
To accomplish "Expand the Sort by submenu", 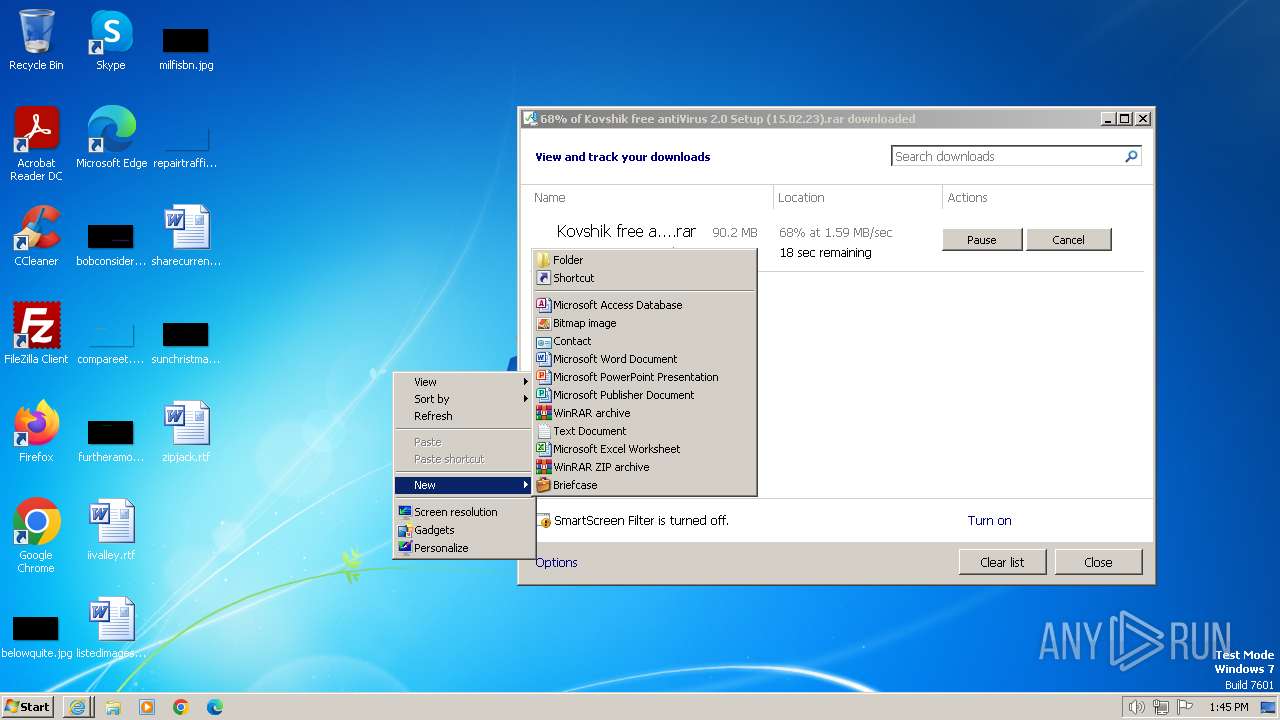I will 464,399.
